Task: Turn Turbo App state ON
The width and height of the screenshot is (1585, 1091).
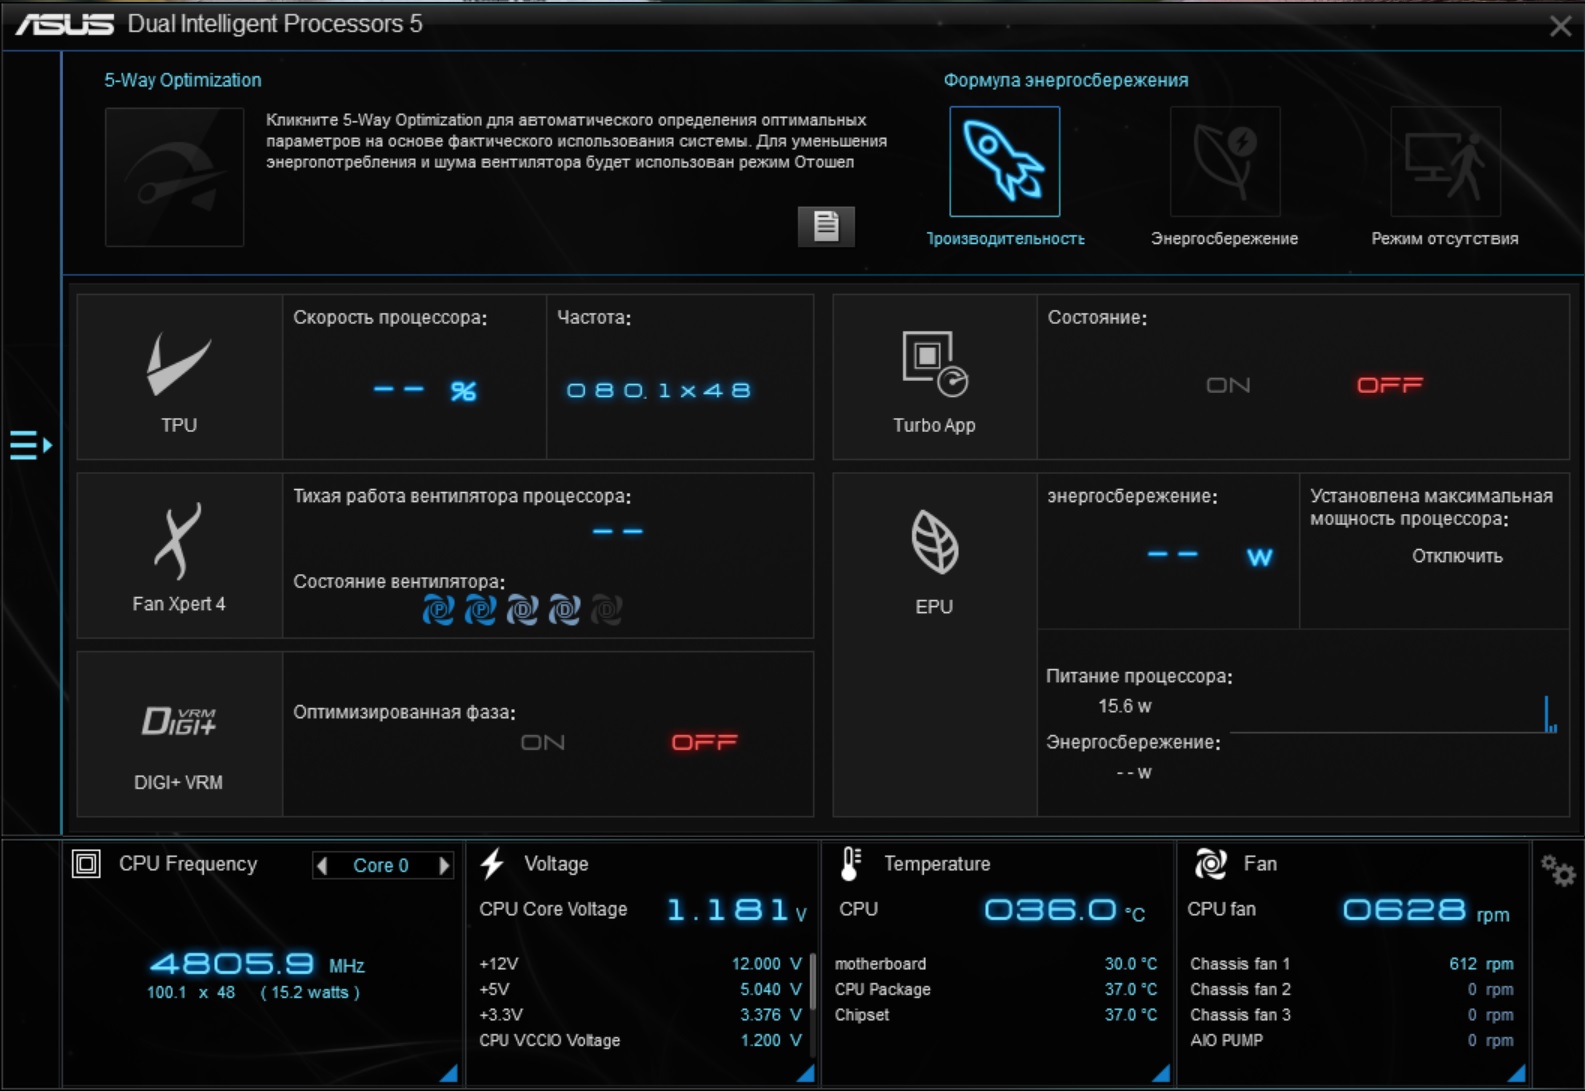Action: (x=1228, y=385)
